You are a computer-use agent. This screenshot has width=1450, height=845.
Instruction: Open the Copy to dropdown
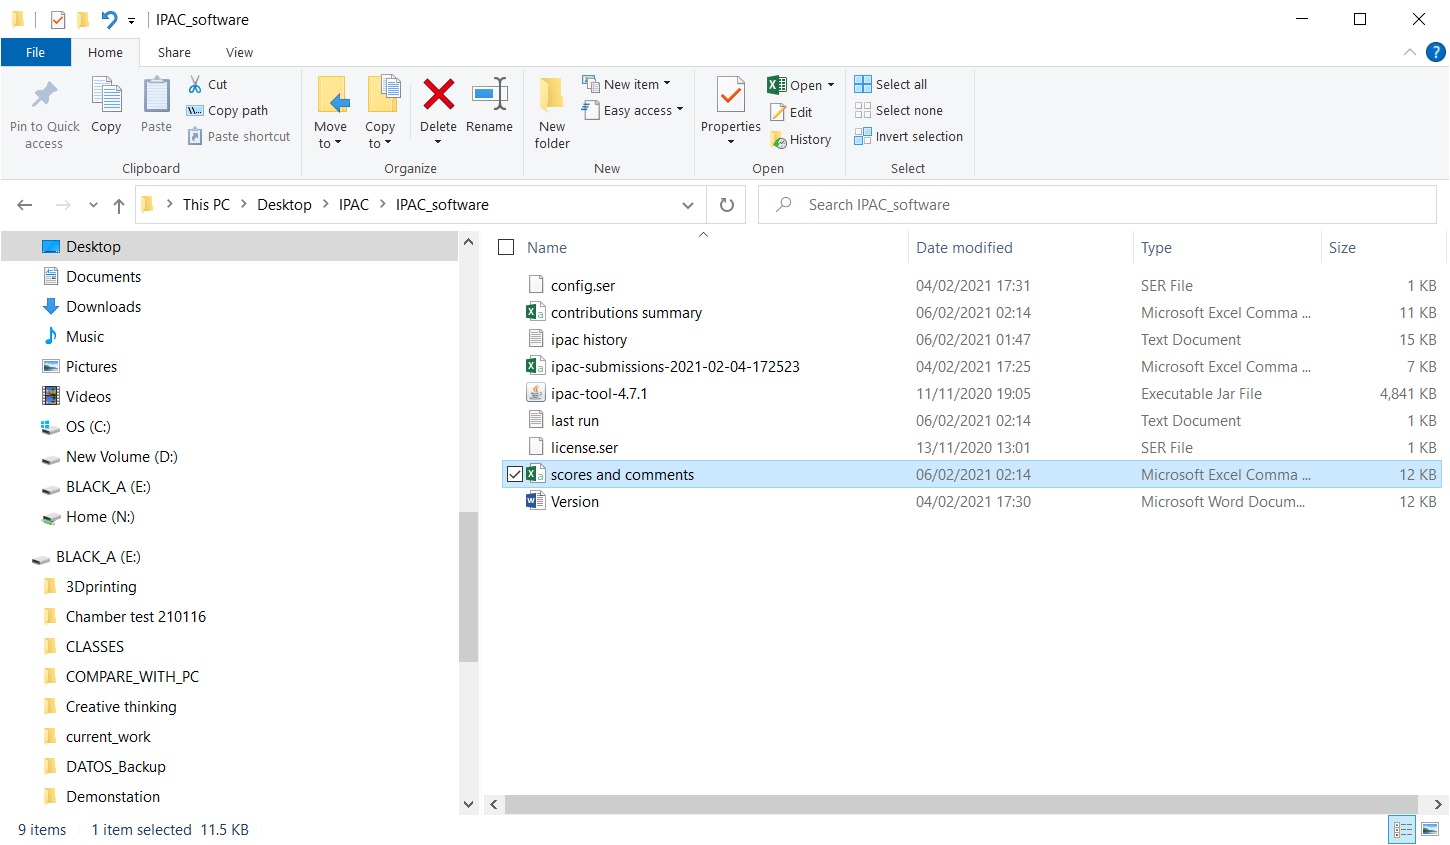[380, 136]
